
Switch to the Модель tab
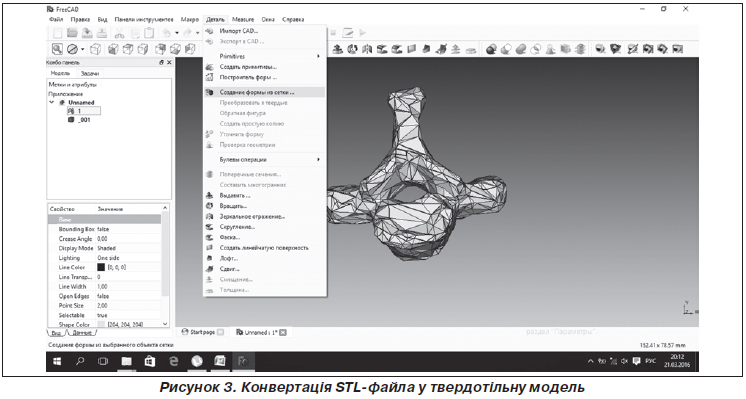coord(60,73)
